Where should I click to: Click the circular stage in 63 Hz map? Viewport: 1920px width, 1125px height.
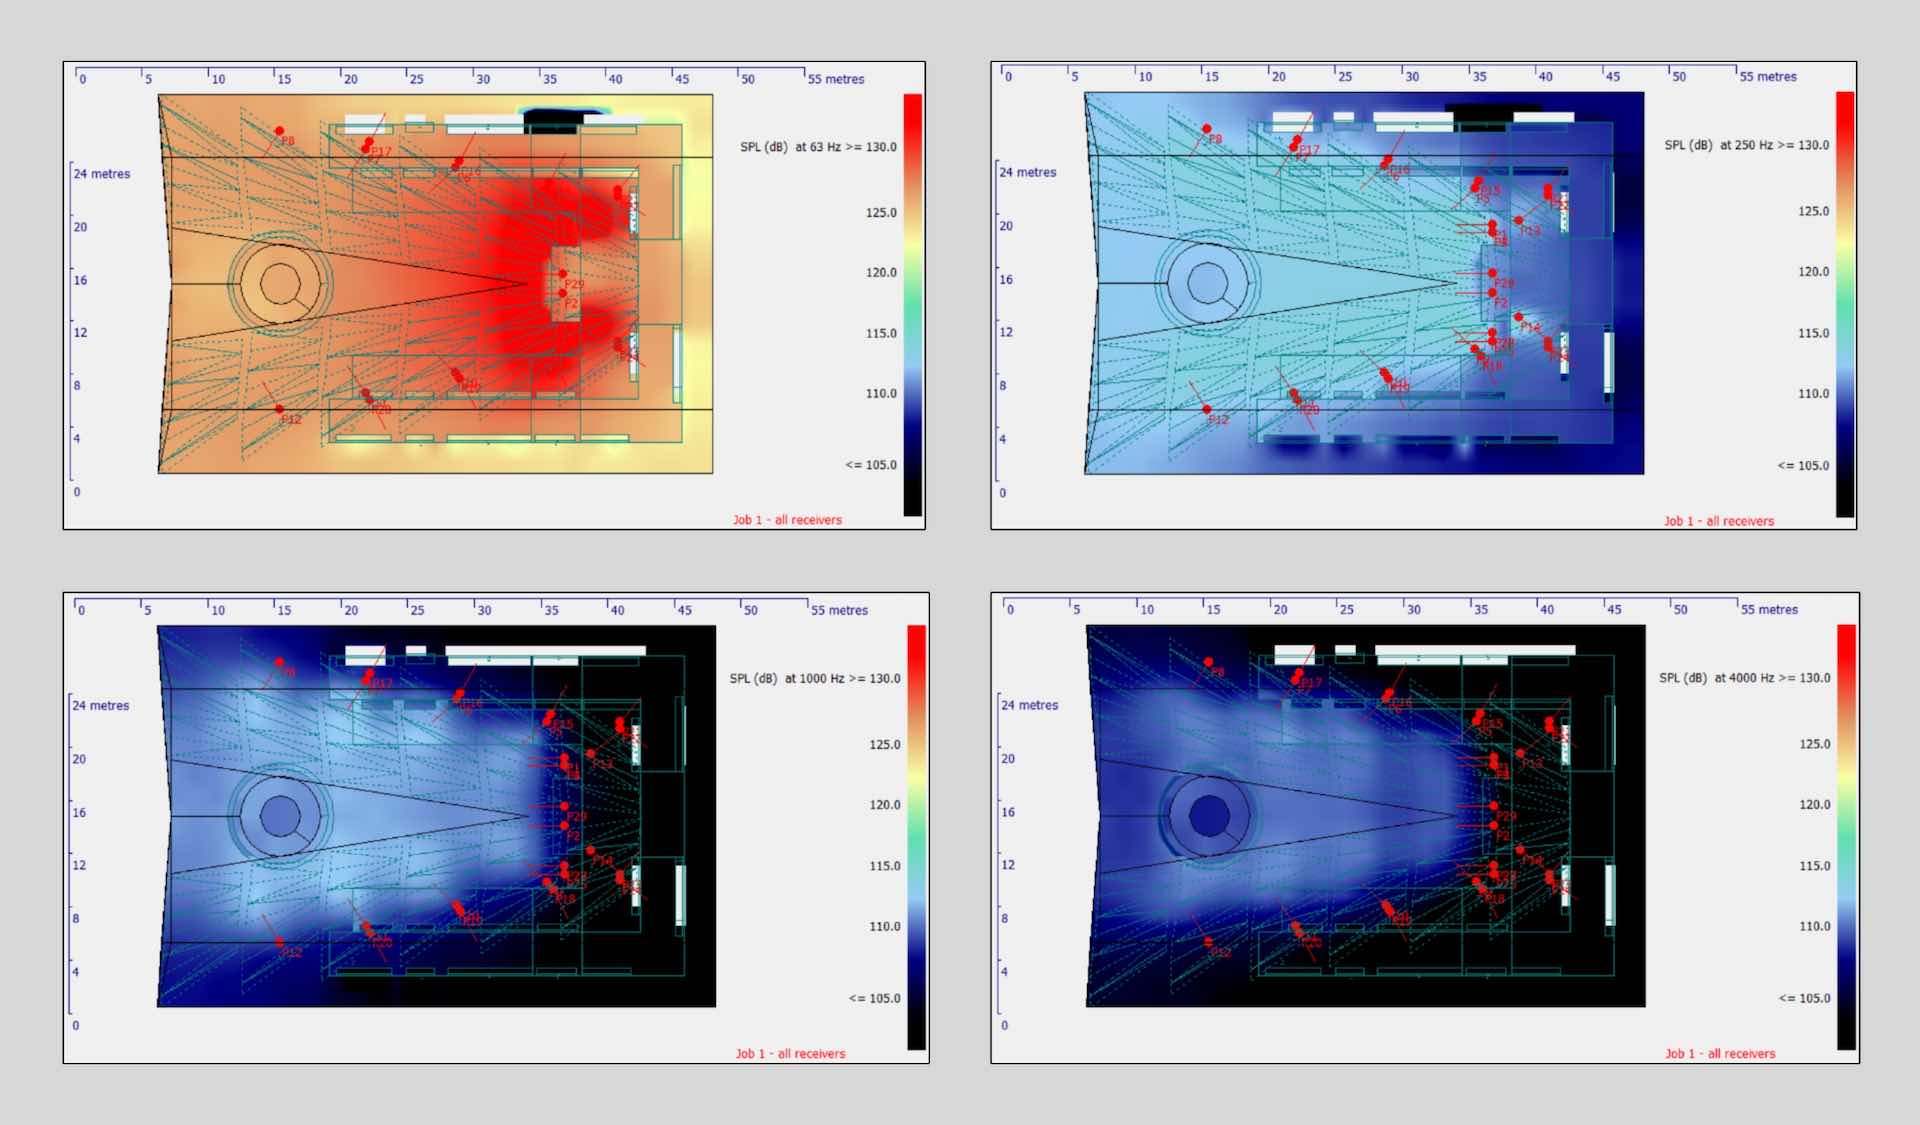(280, 284)
